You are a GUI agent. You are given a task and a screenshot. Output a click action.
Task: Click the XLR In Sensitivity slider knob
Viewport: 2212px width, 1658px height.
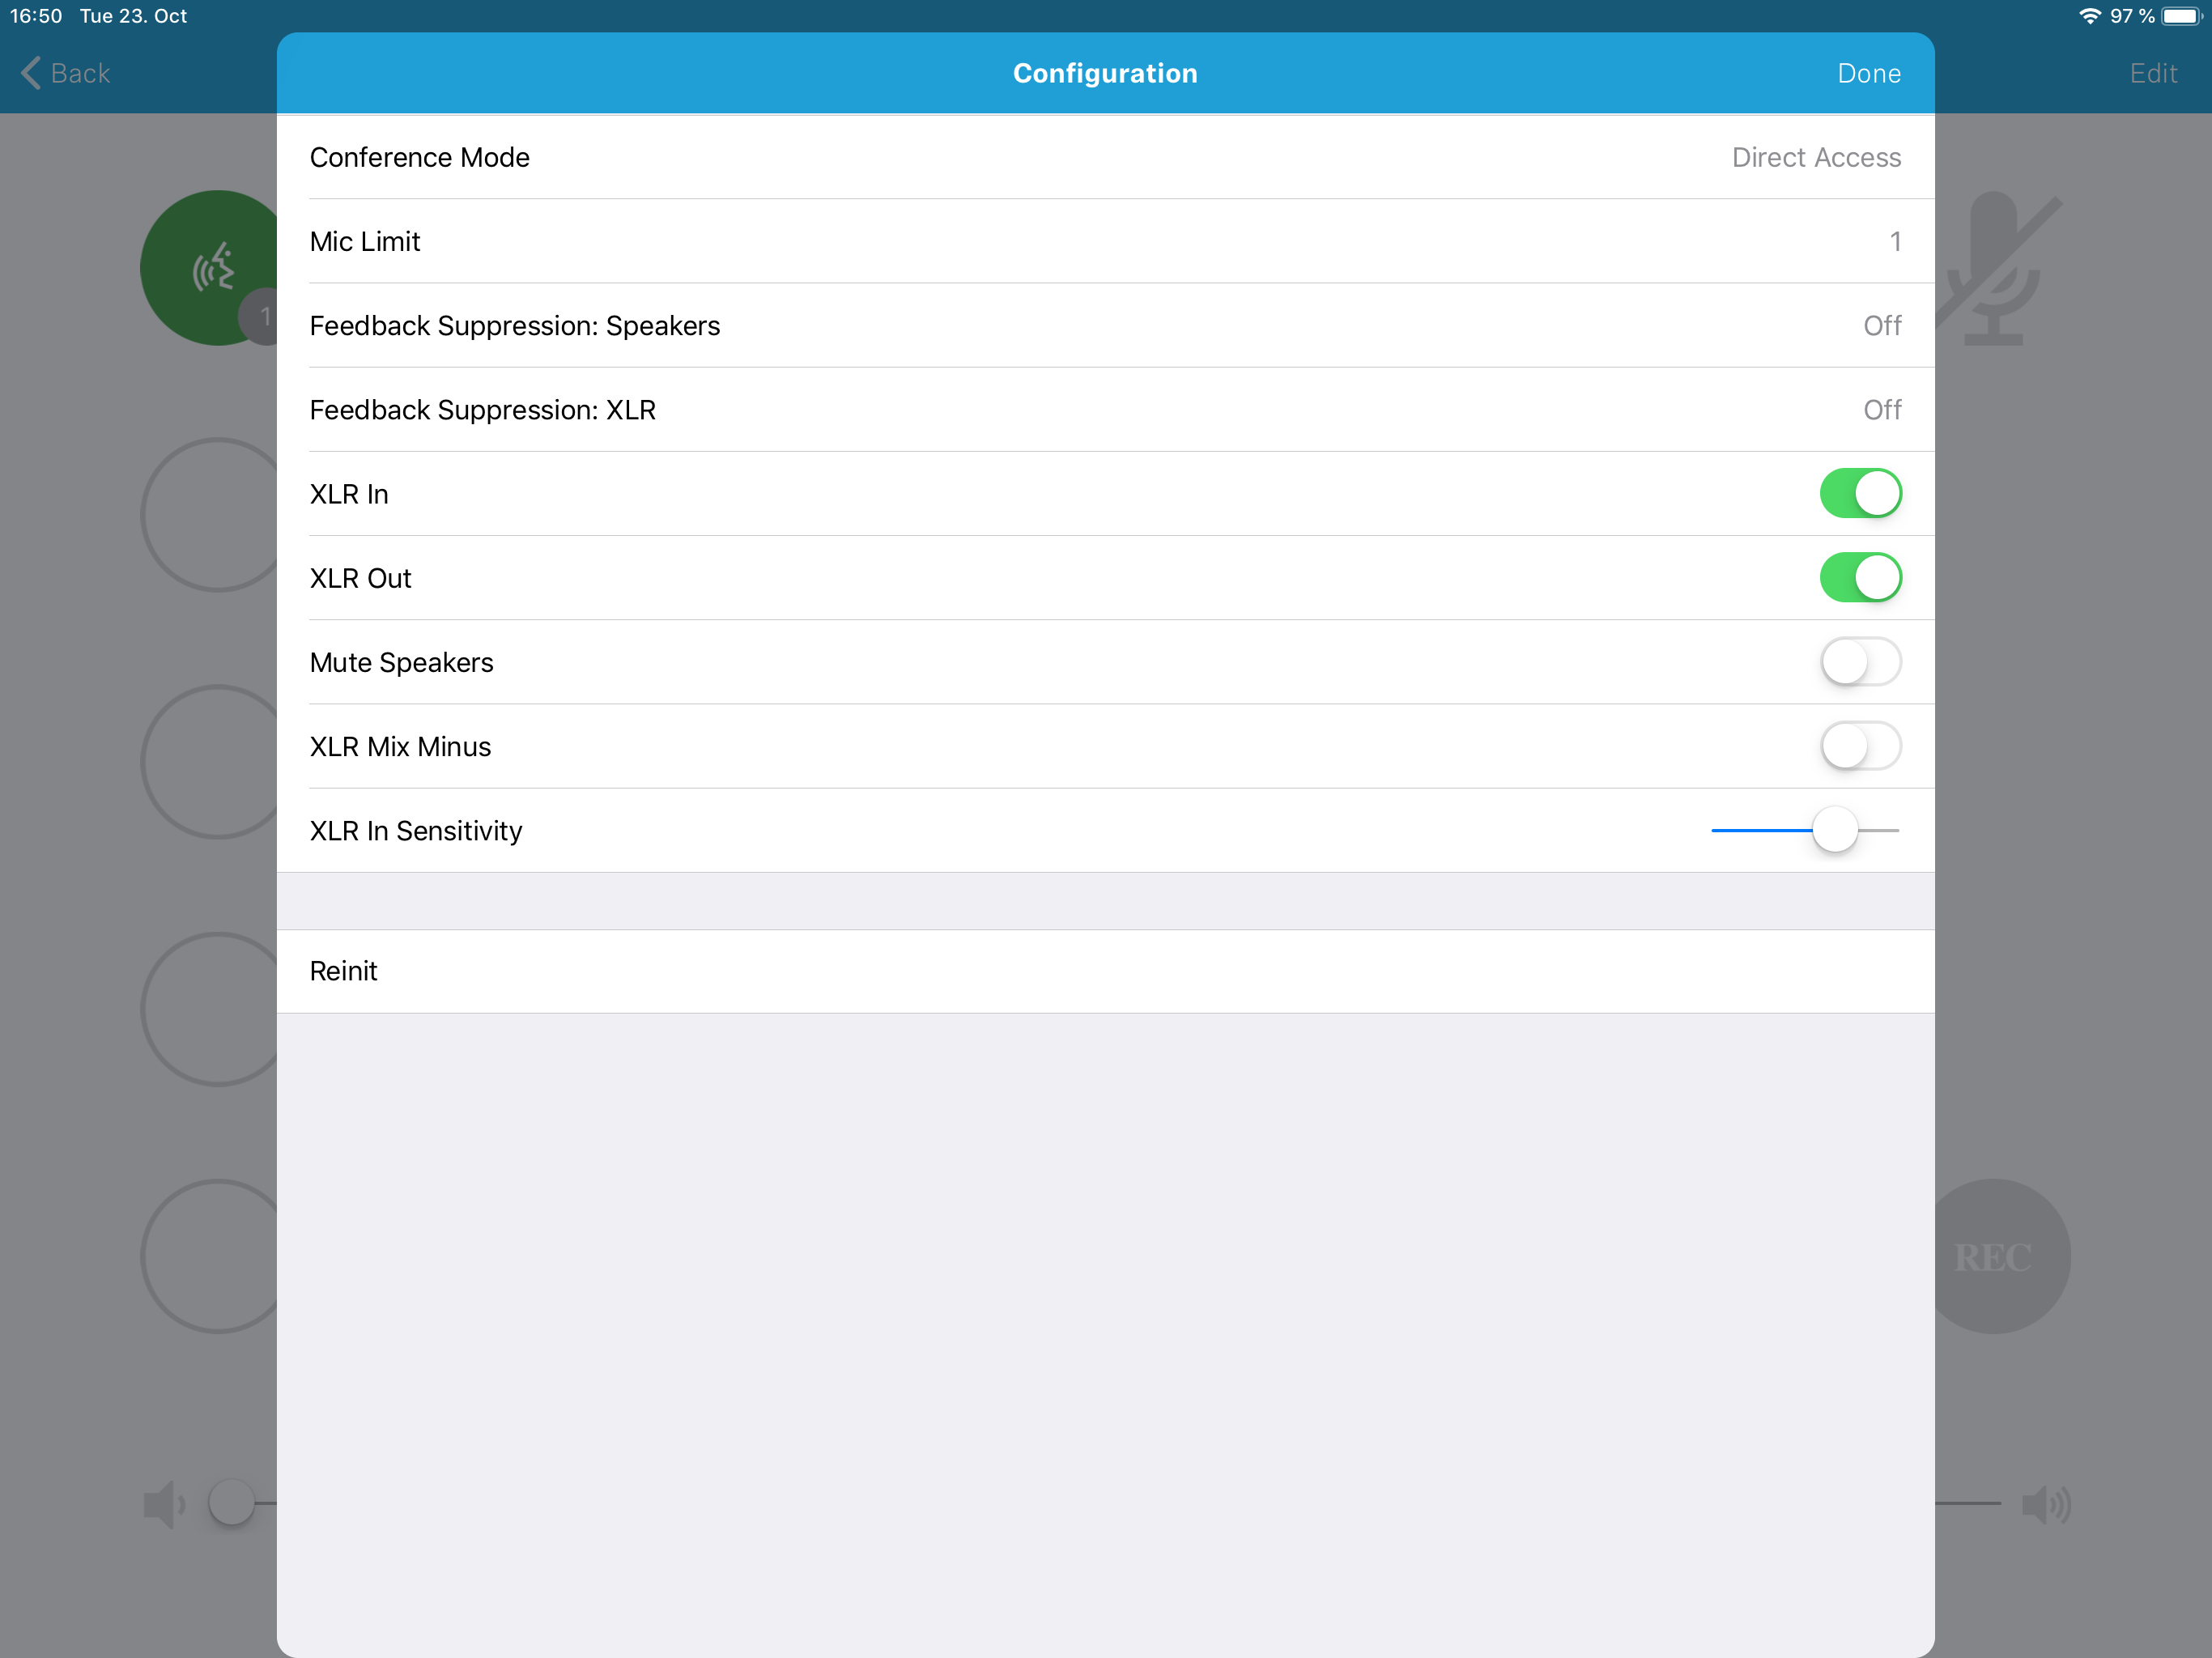1835,830
